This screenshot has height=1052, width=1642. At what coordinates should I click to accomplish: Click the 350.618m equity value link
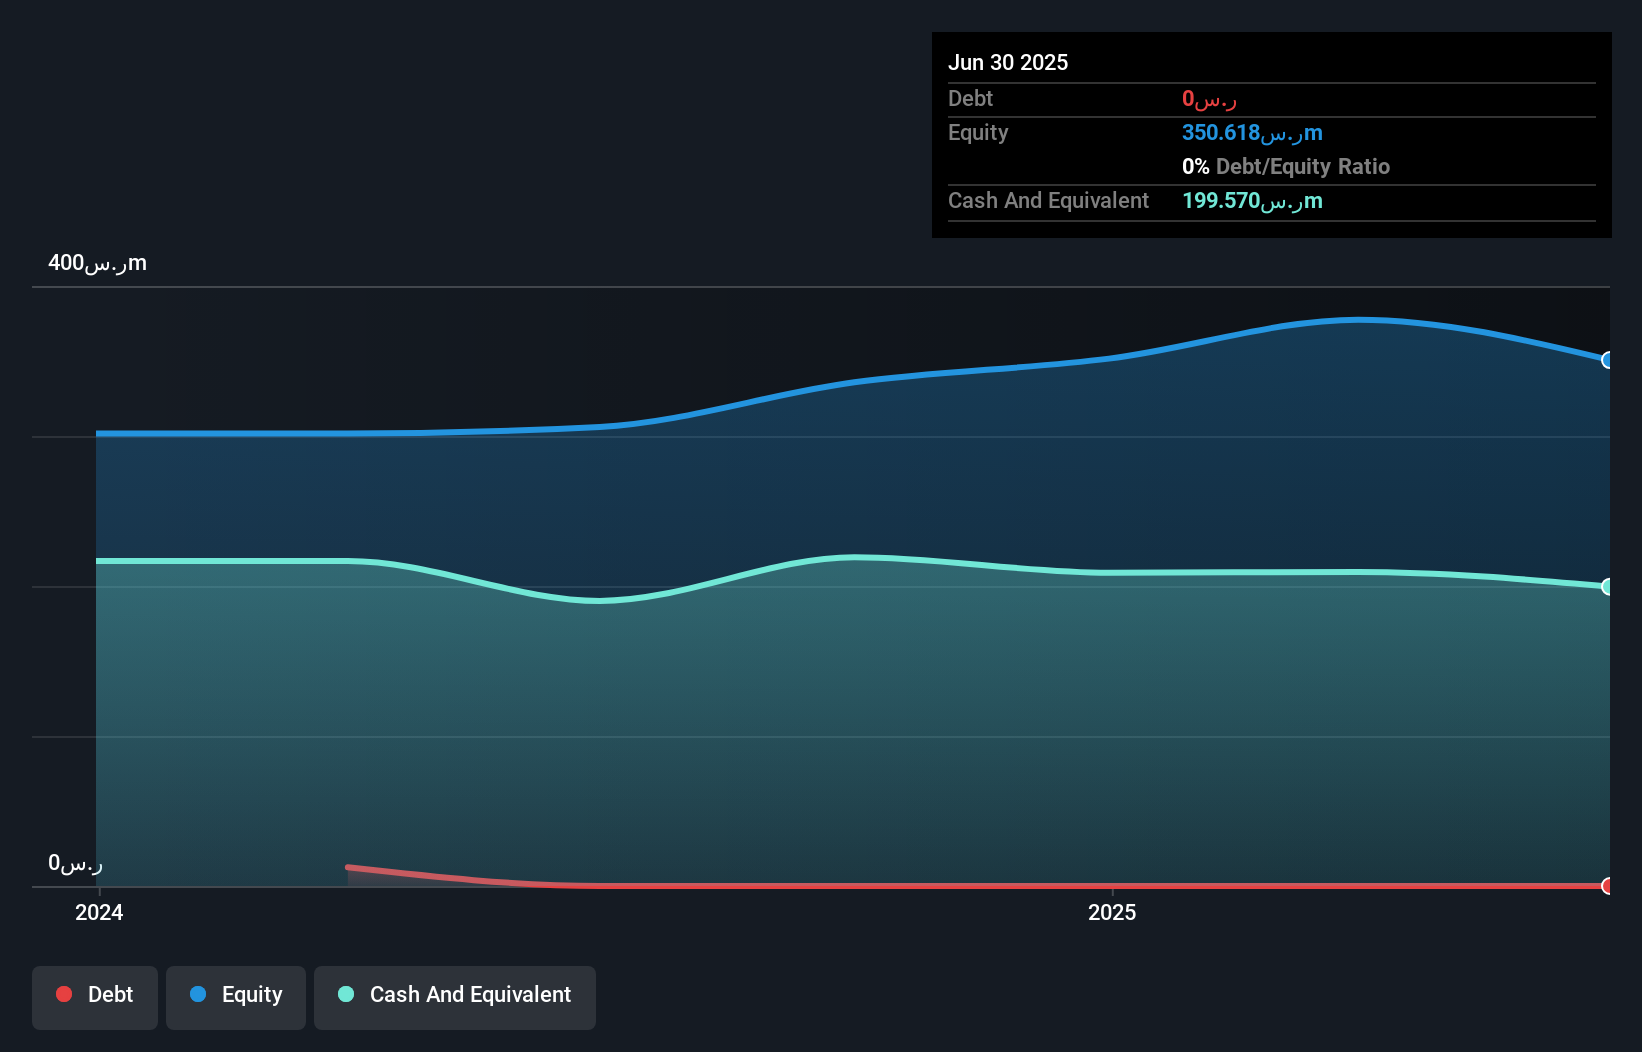point(1251,132)
